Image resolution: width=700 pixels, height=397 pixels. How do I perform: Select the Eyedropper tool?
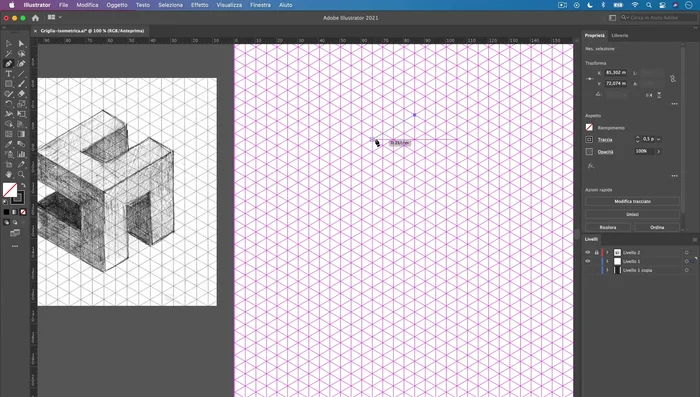coord(8,144)
